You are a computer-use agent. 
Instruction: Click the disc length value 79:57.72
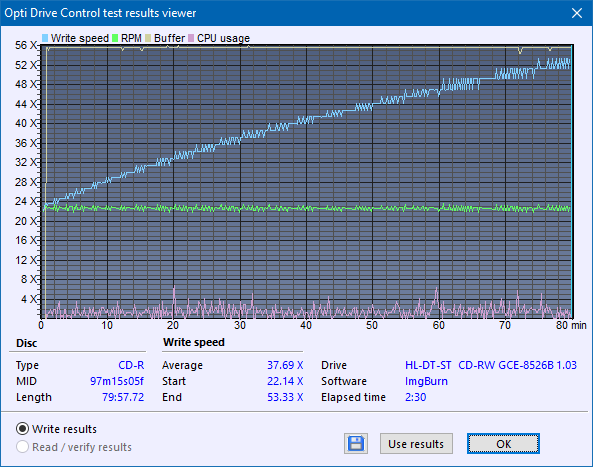123,397
